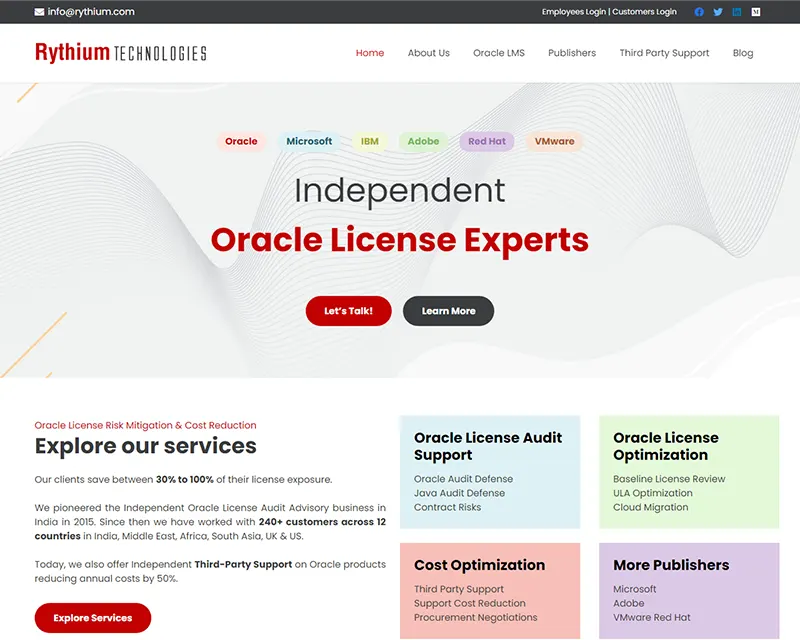Open the Support Cost Reduction link
Screen dimensions: 800x640
(x=469, y=603)
